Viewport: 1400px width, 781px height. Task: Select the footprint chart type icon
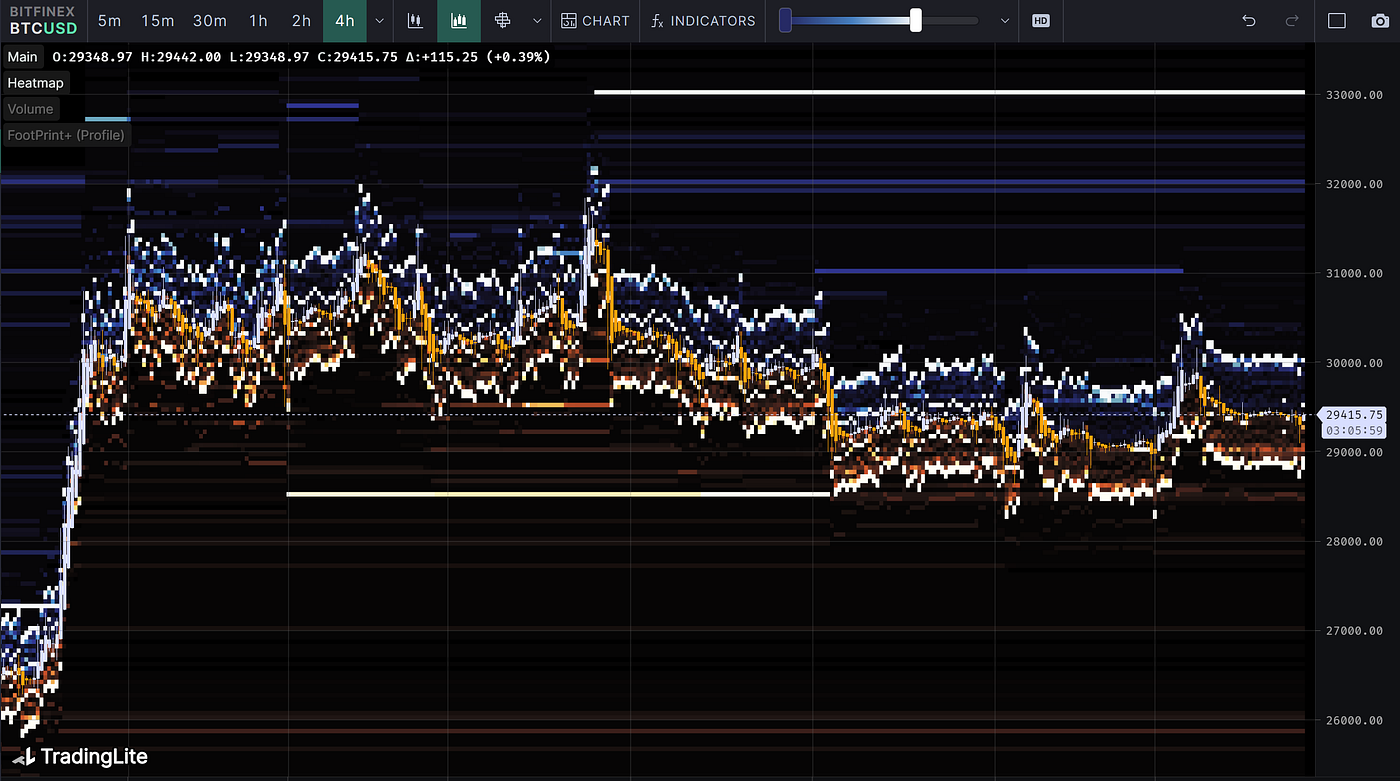tap(503, 20)
